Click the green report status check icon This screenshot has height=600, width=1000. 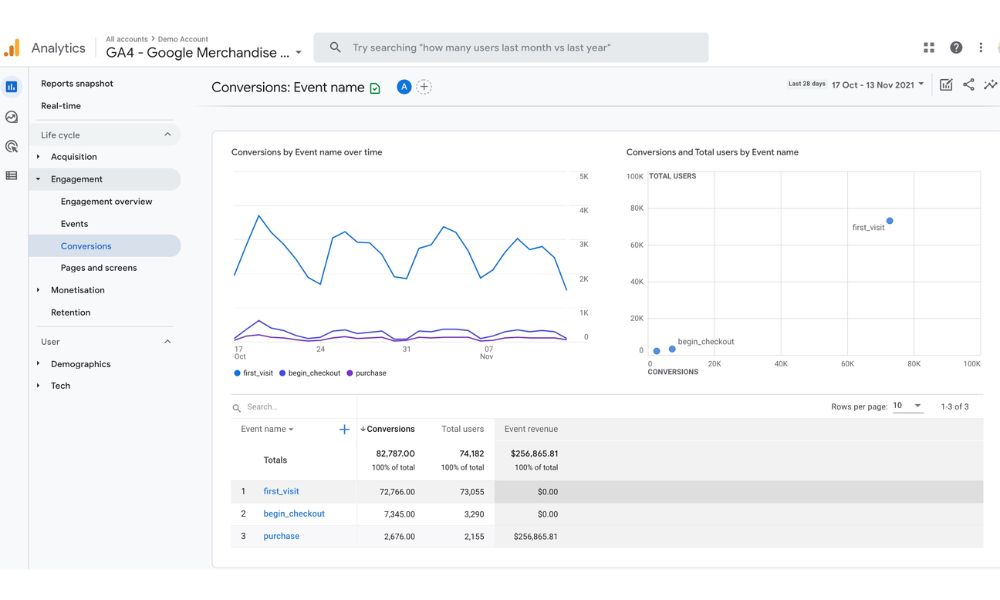[375, 89]
